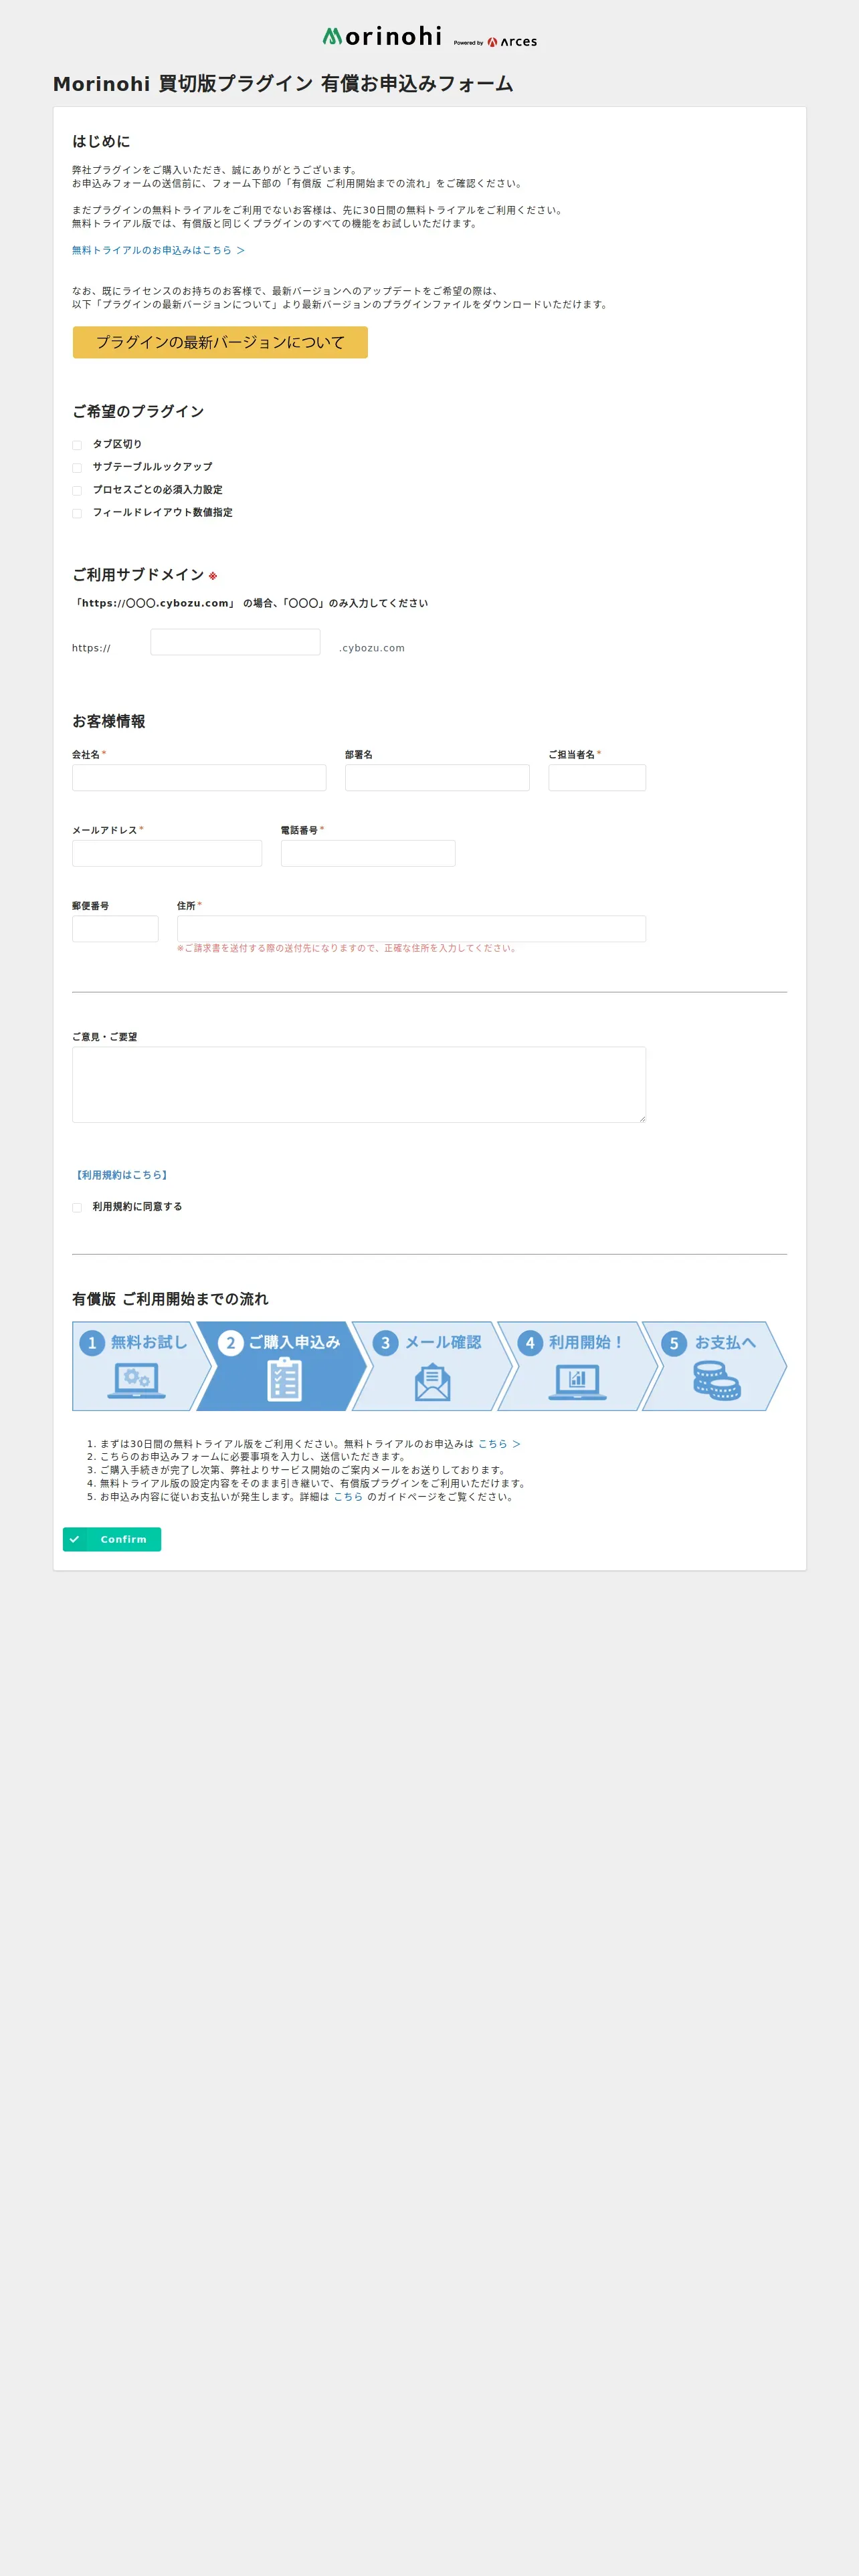Viewport: 859px width, 2576px height.
Task: Open the 【利用規約はこちら】 link
Action: (x=122, y=1175)
